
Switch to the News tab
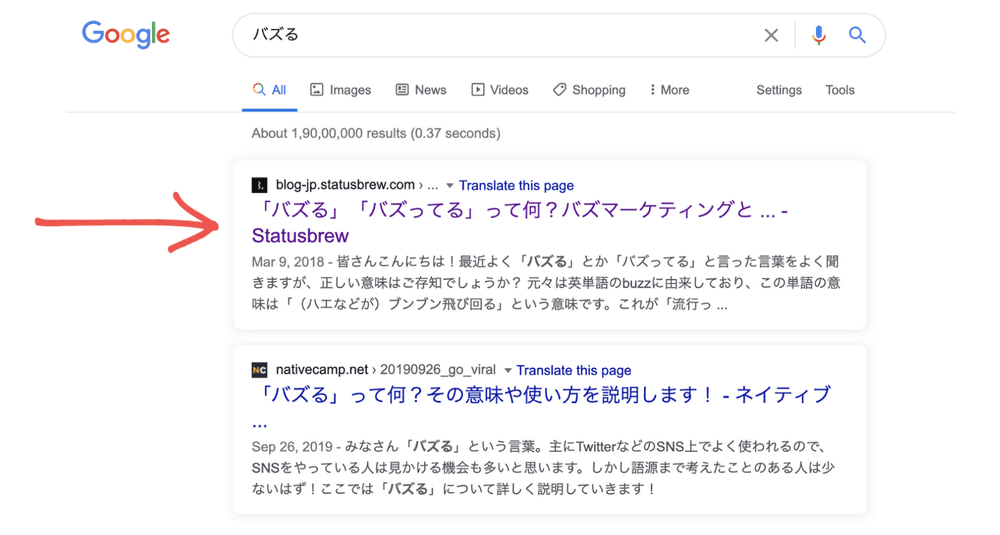[x=421, y=90]
